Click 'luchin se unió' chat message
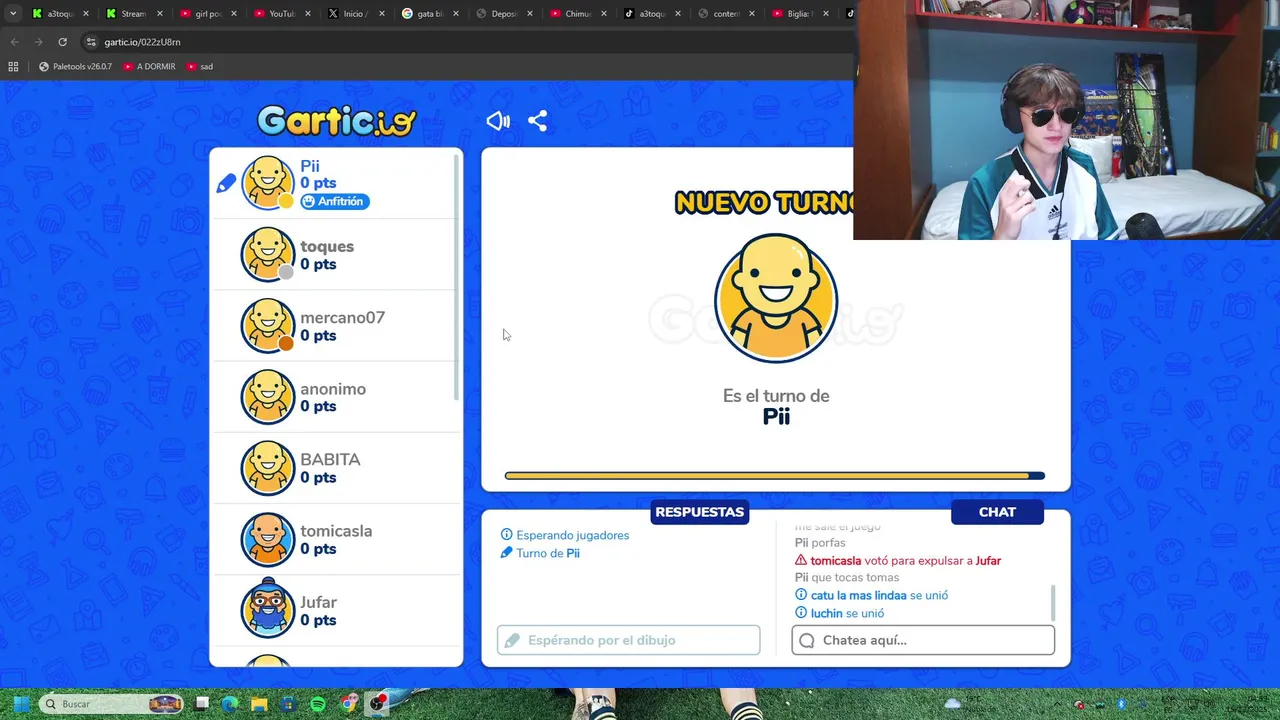 (x=839, y=613)
